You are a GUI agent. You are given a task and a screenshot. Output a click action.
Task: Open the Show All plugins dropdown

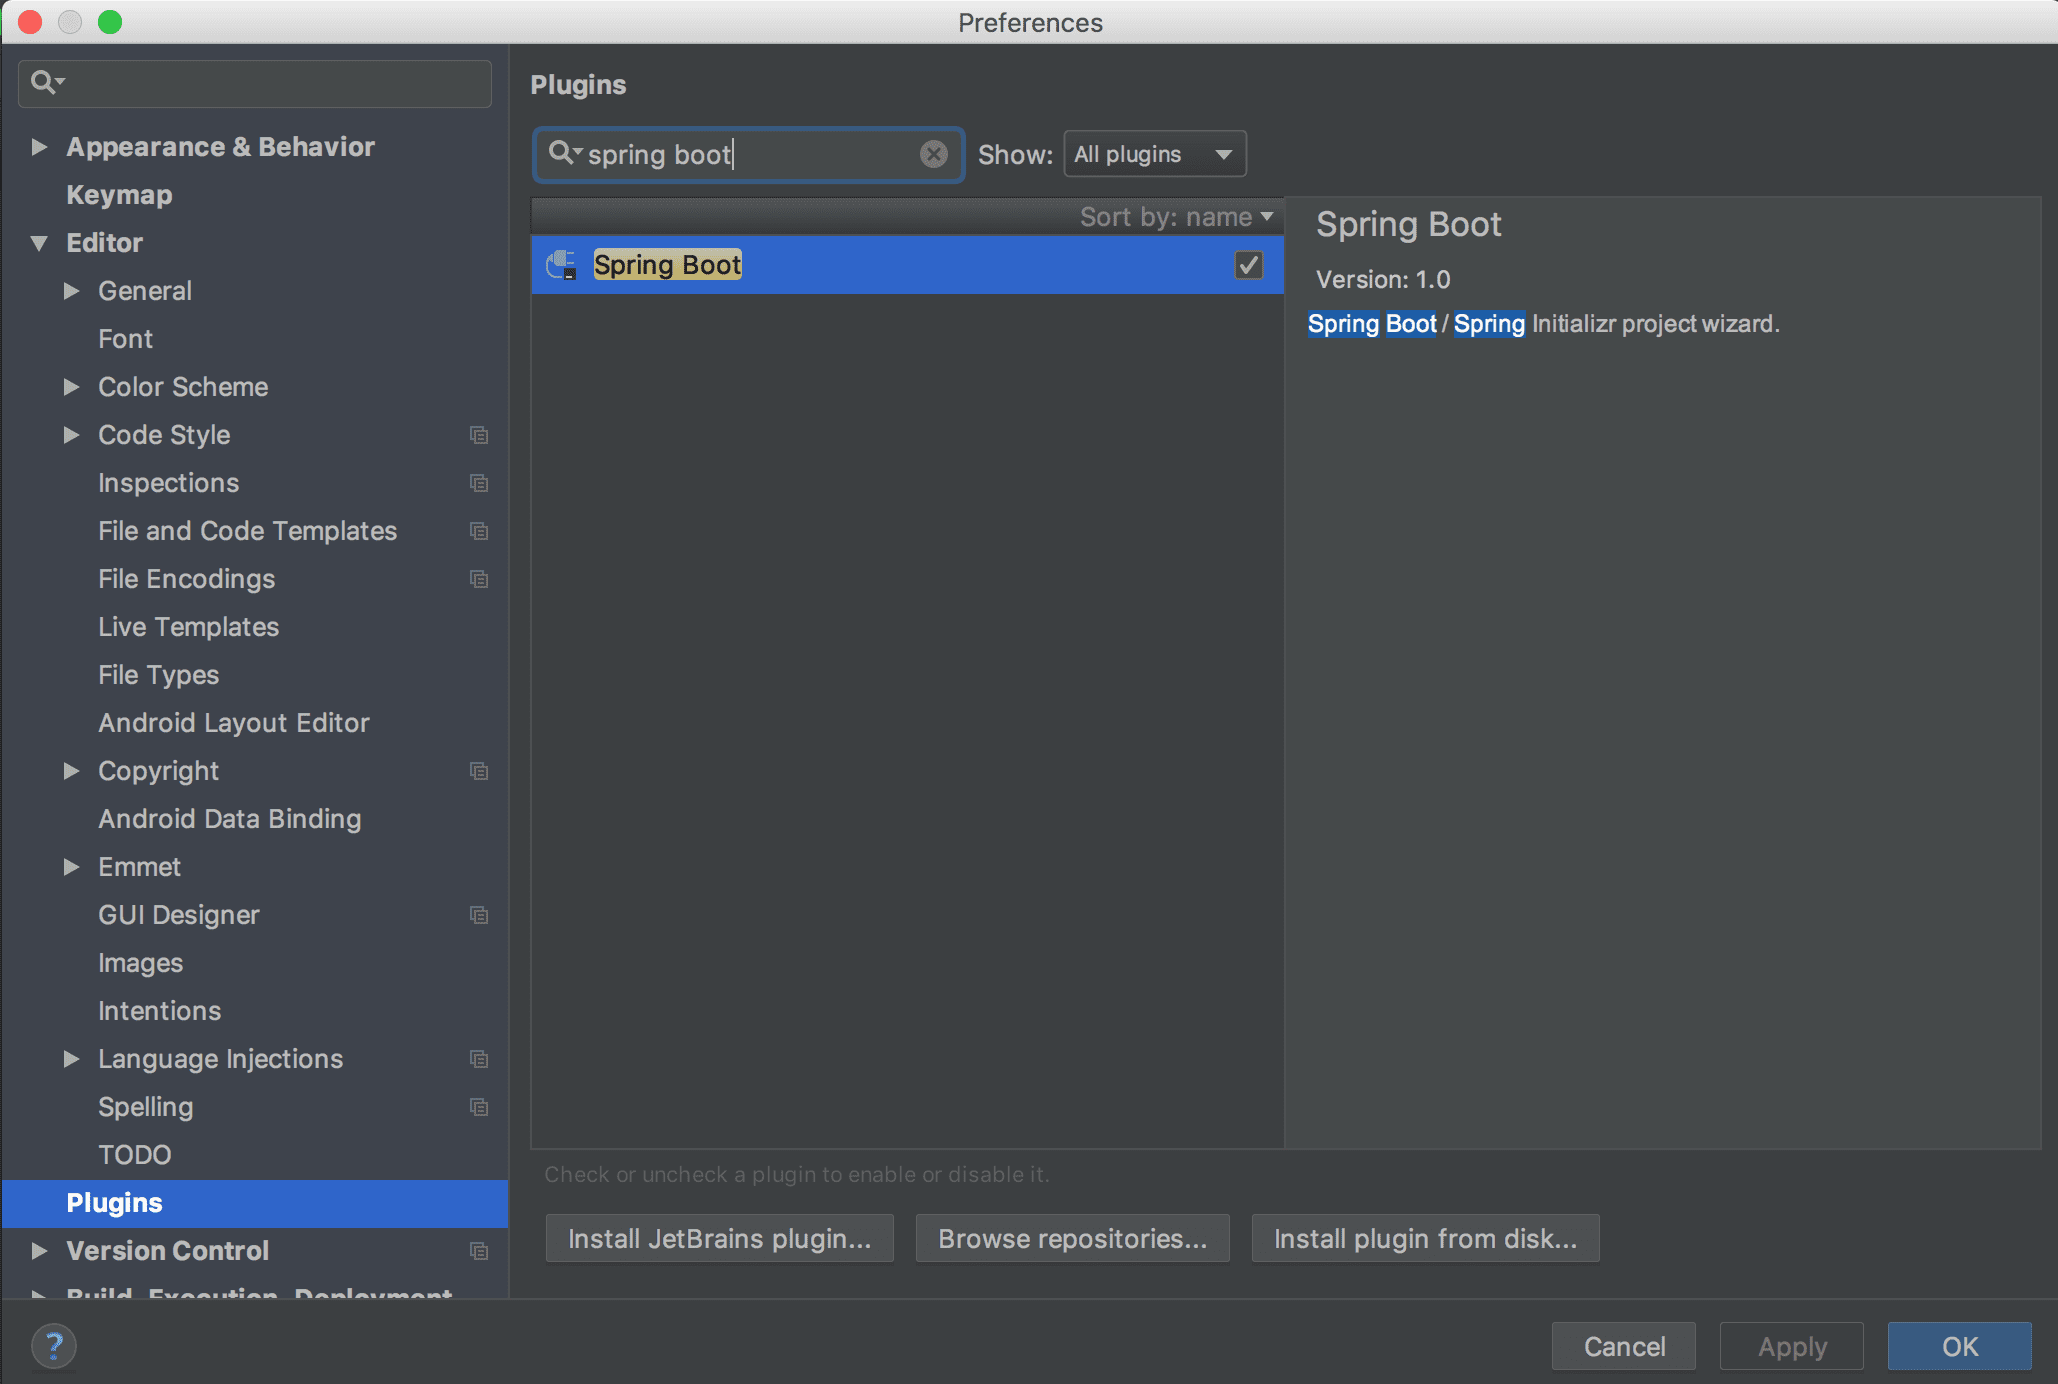[x=1153, y=154]
